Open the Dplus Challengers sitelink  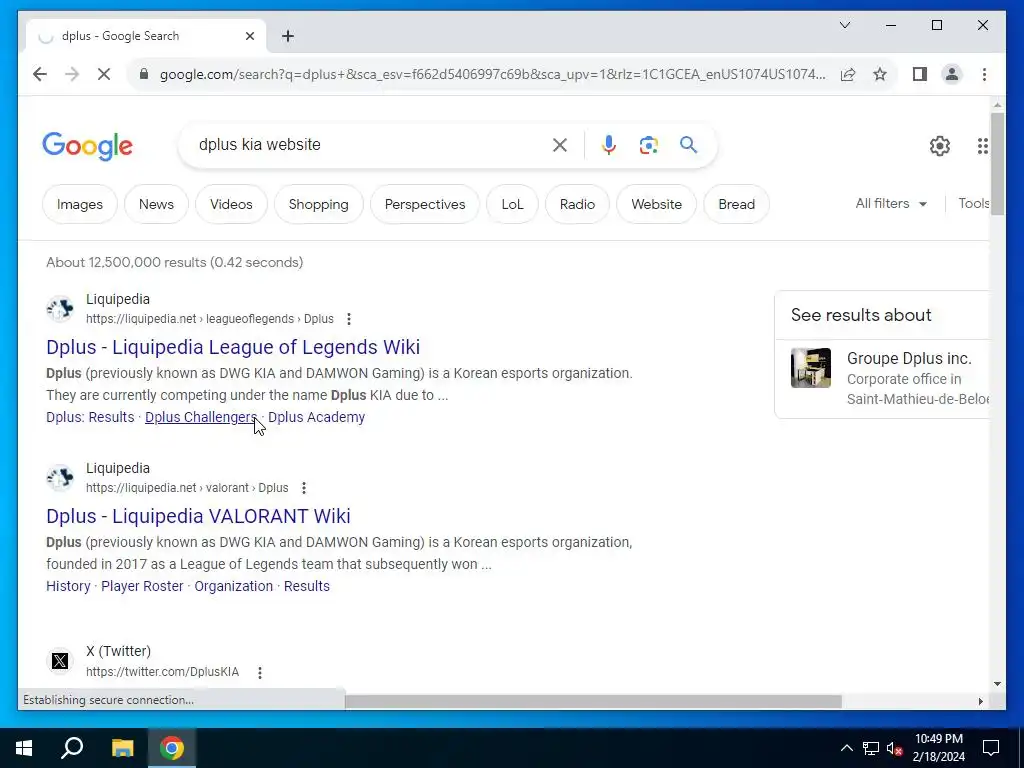pyautogui.click(x=201, y=417)
